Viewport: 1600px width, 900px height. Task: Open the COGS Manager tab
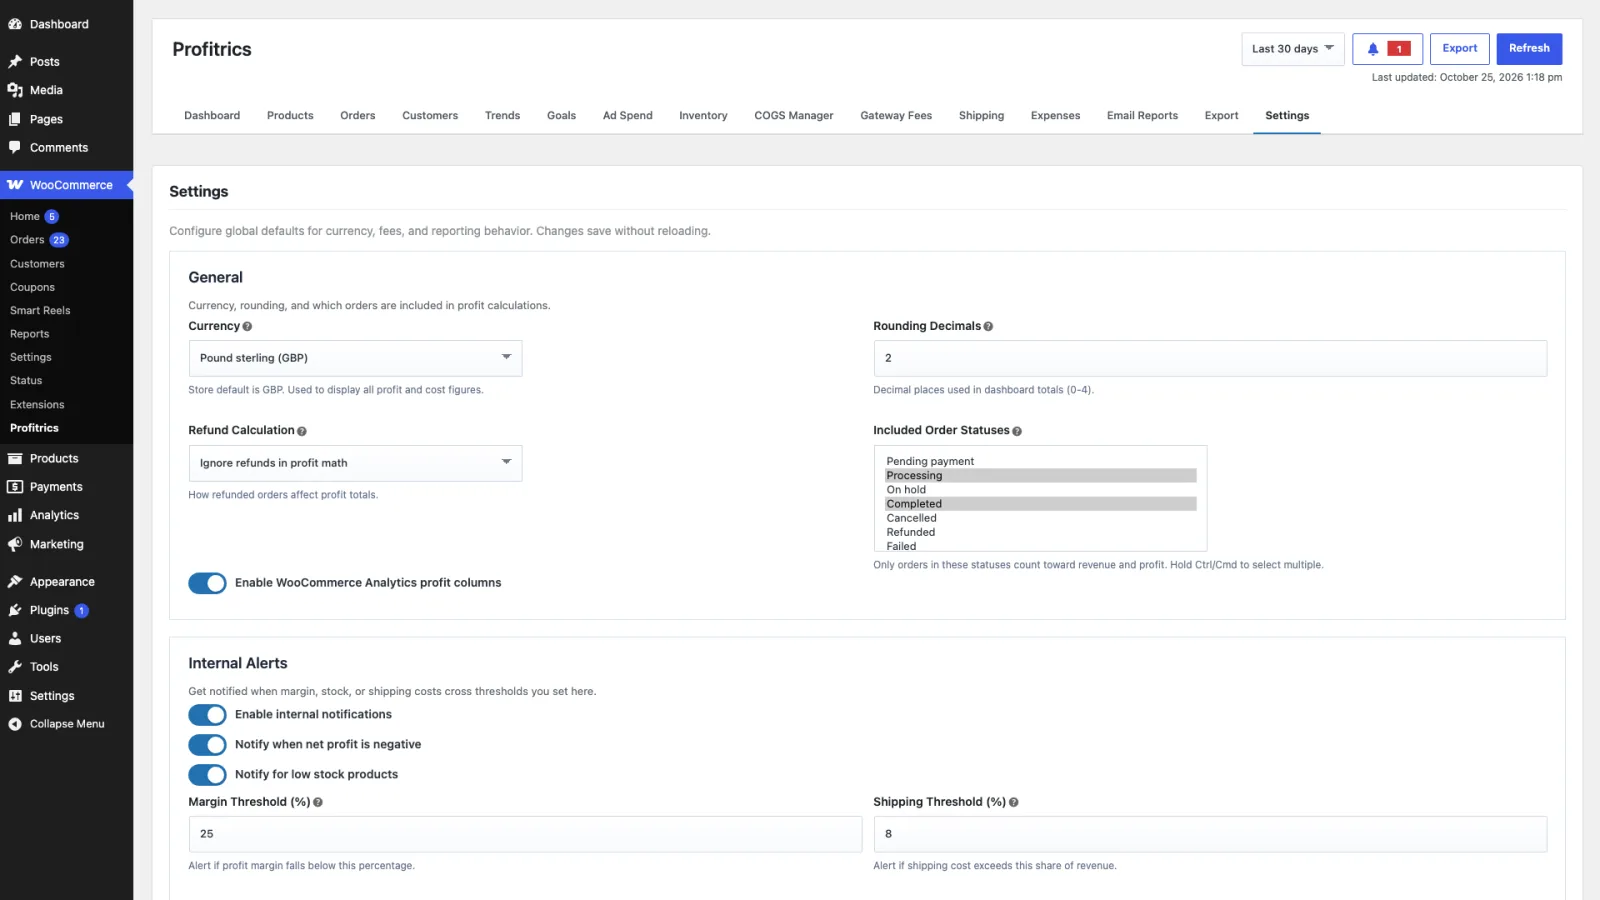click(794, 116)
